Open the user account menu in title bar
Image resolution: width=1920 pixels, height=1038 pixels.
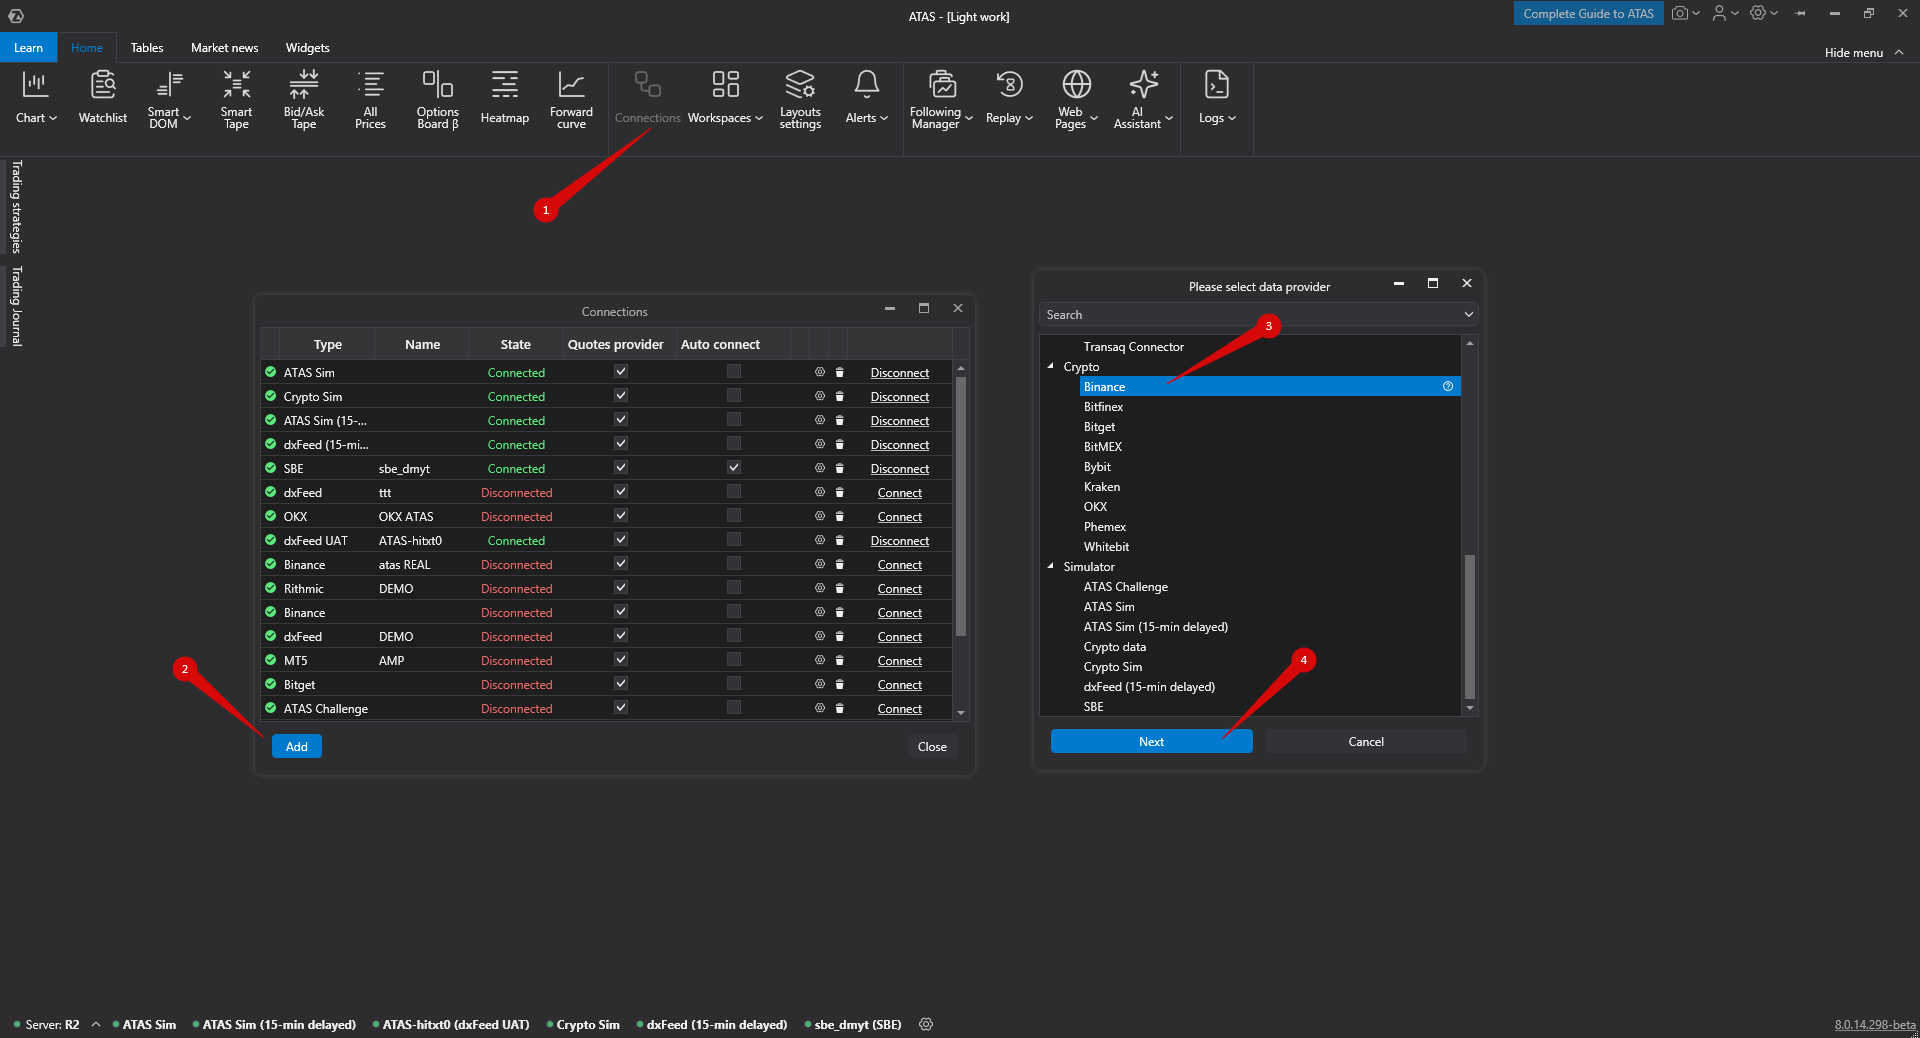tap(1725, 13)
